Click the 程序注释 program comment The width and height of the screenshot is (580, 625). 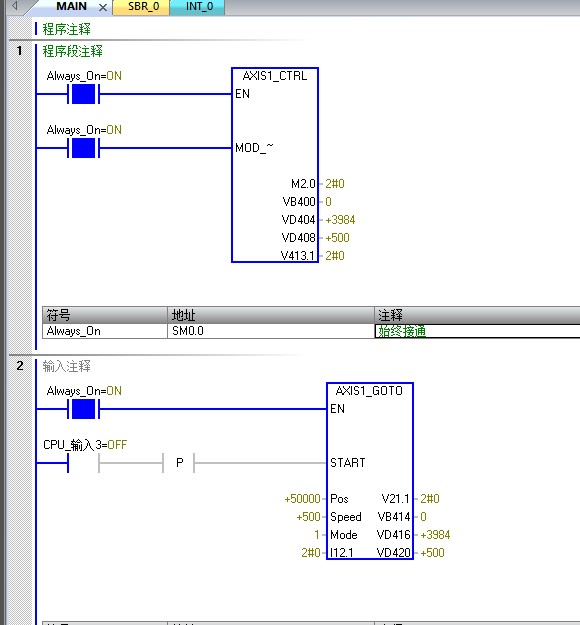67,29
